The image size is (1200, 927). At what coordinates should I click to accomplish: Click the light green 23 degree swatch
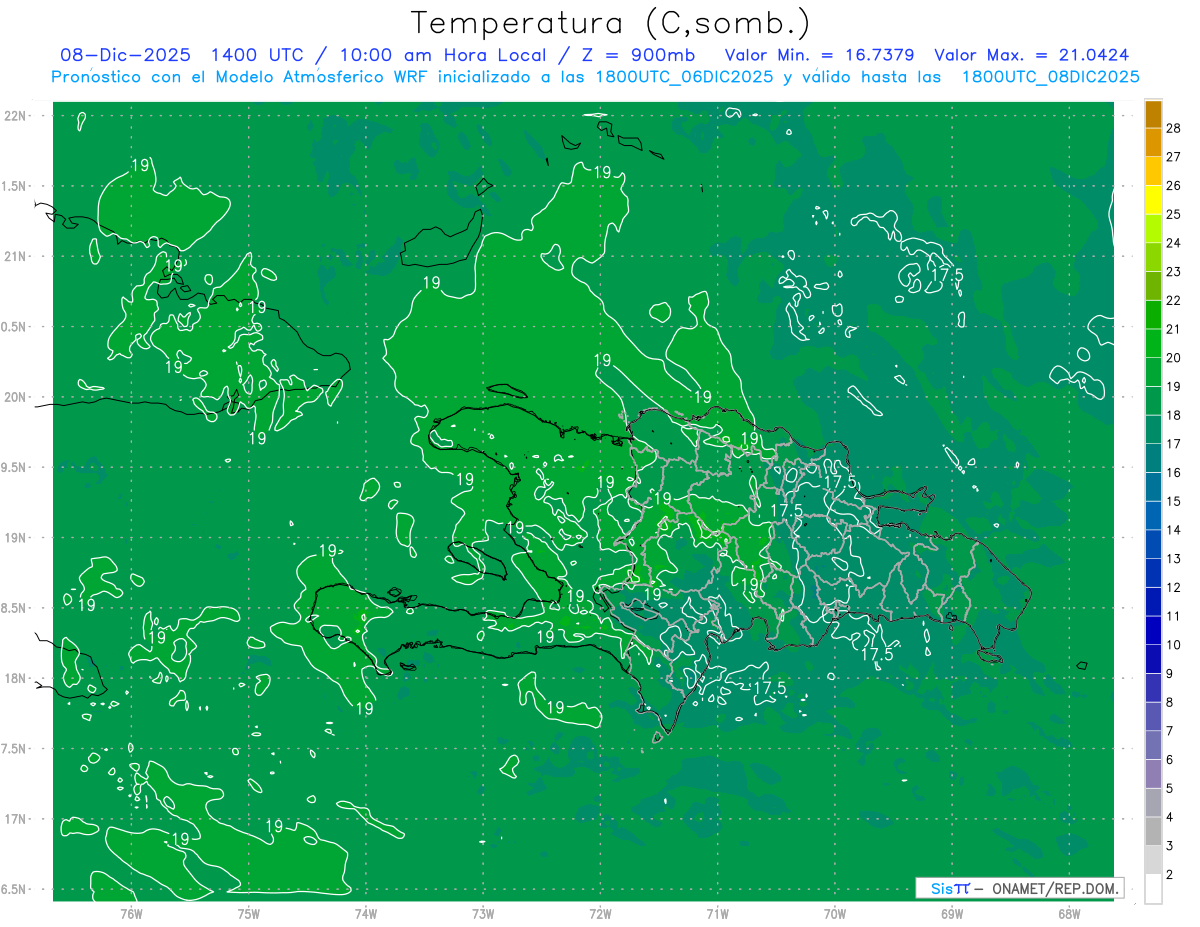point(1153,258)
